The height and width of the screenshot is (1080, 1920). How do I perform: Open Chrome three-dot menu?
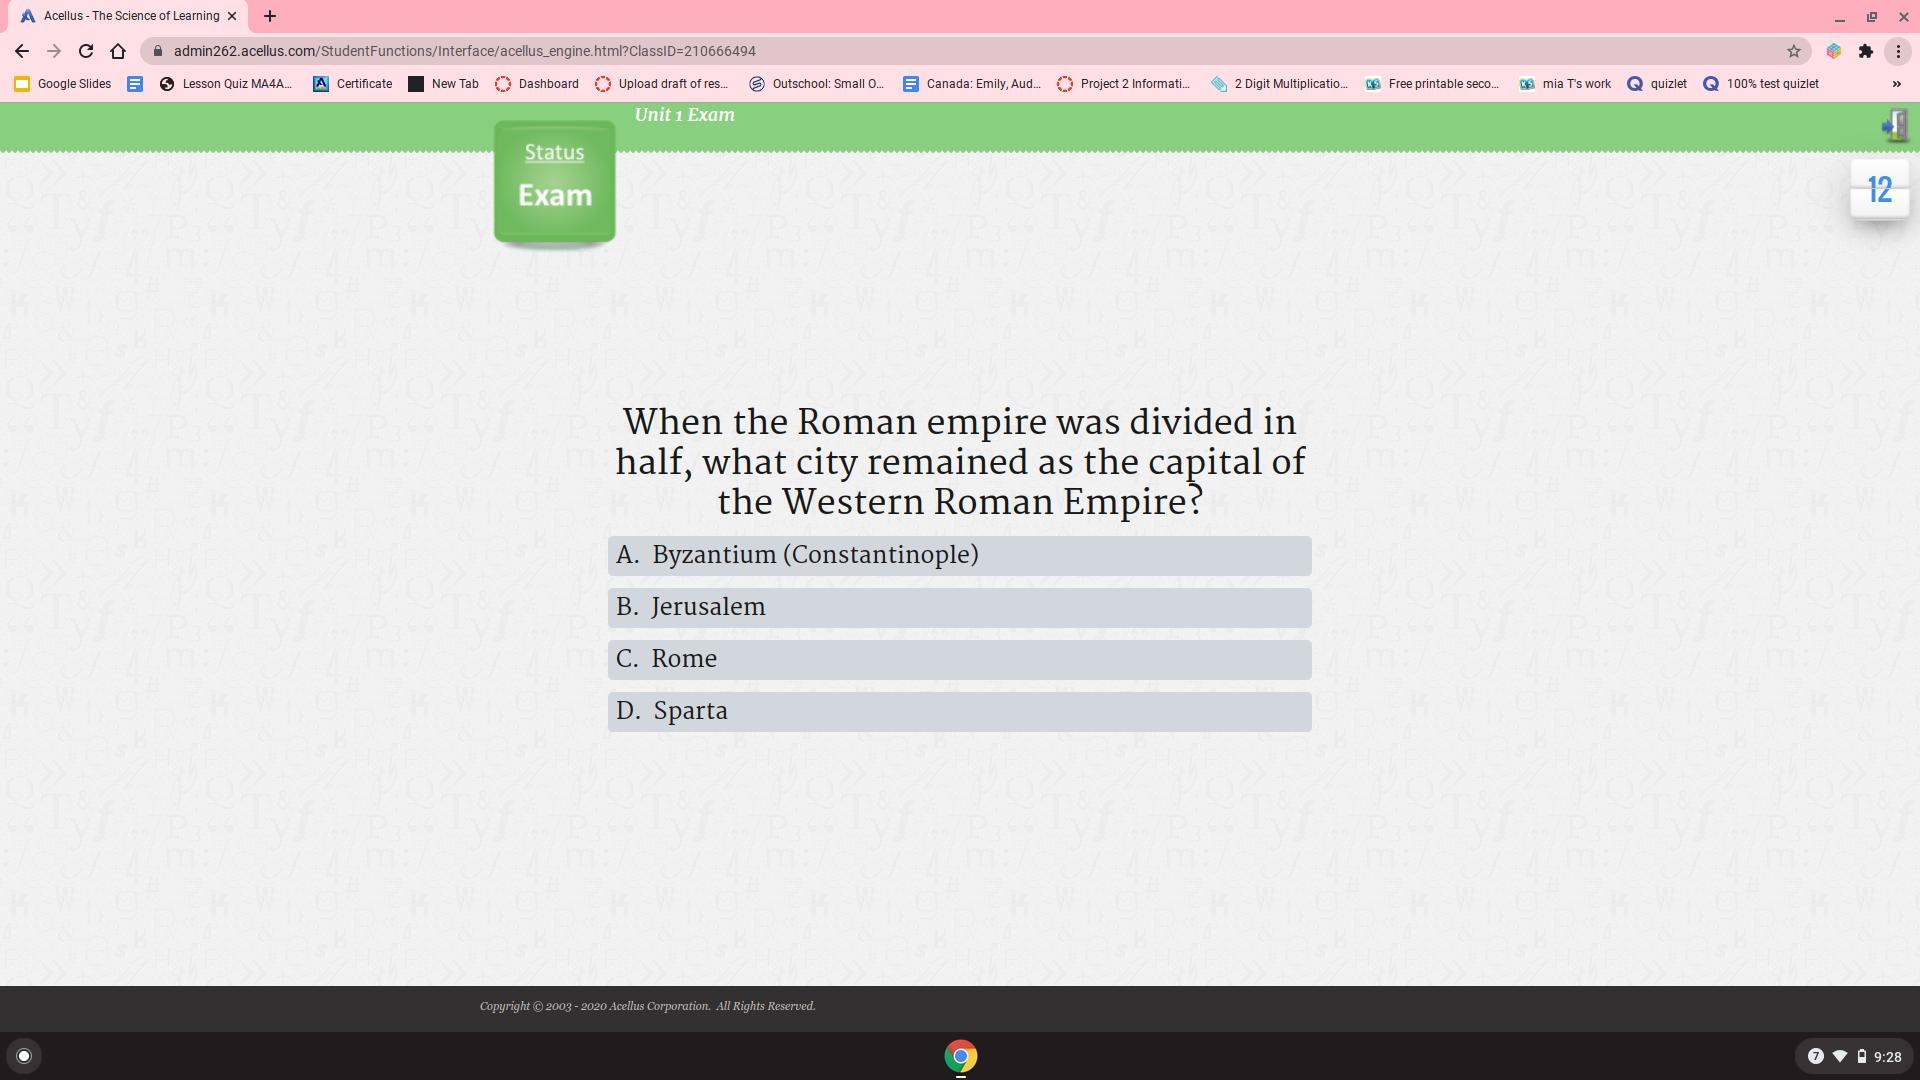pos(1898,51)
